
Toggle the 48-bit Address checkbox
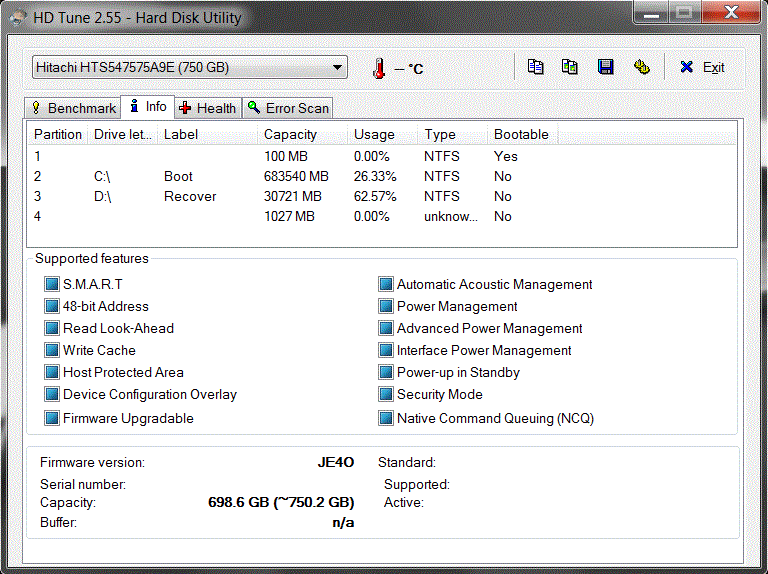52,306
